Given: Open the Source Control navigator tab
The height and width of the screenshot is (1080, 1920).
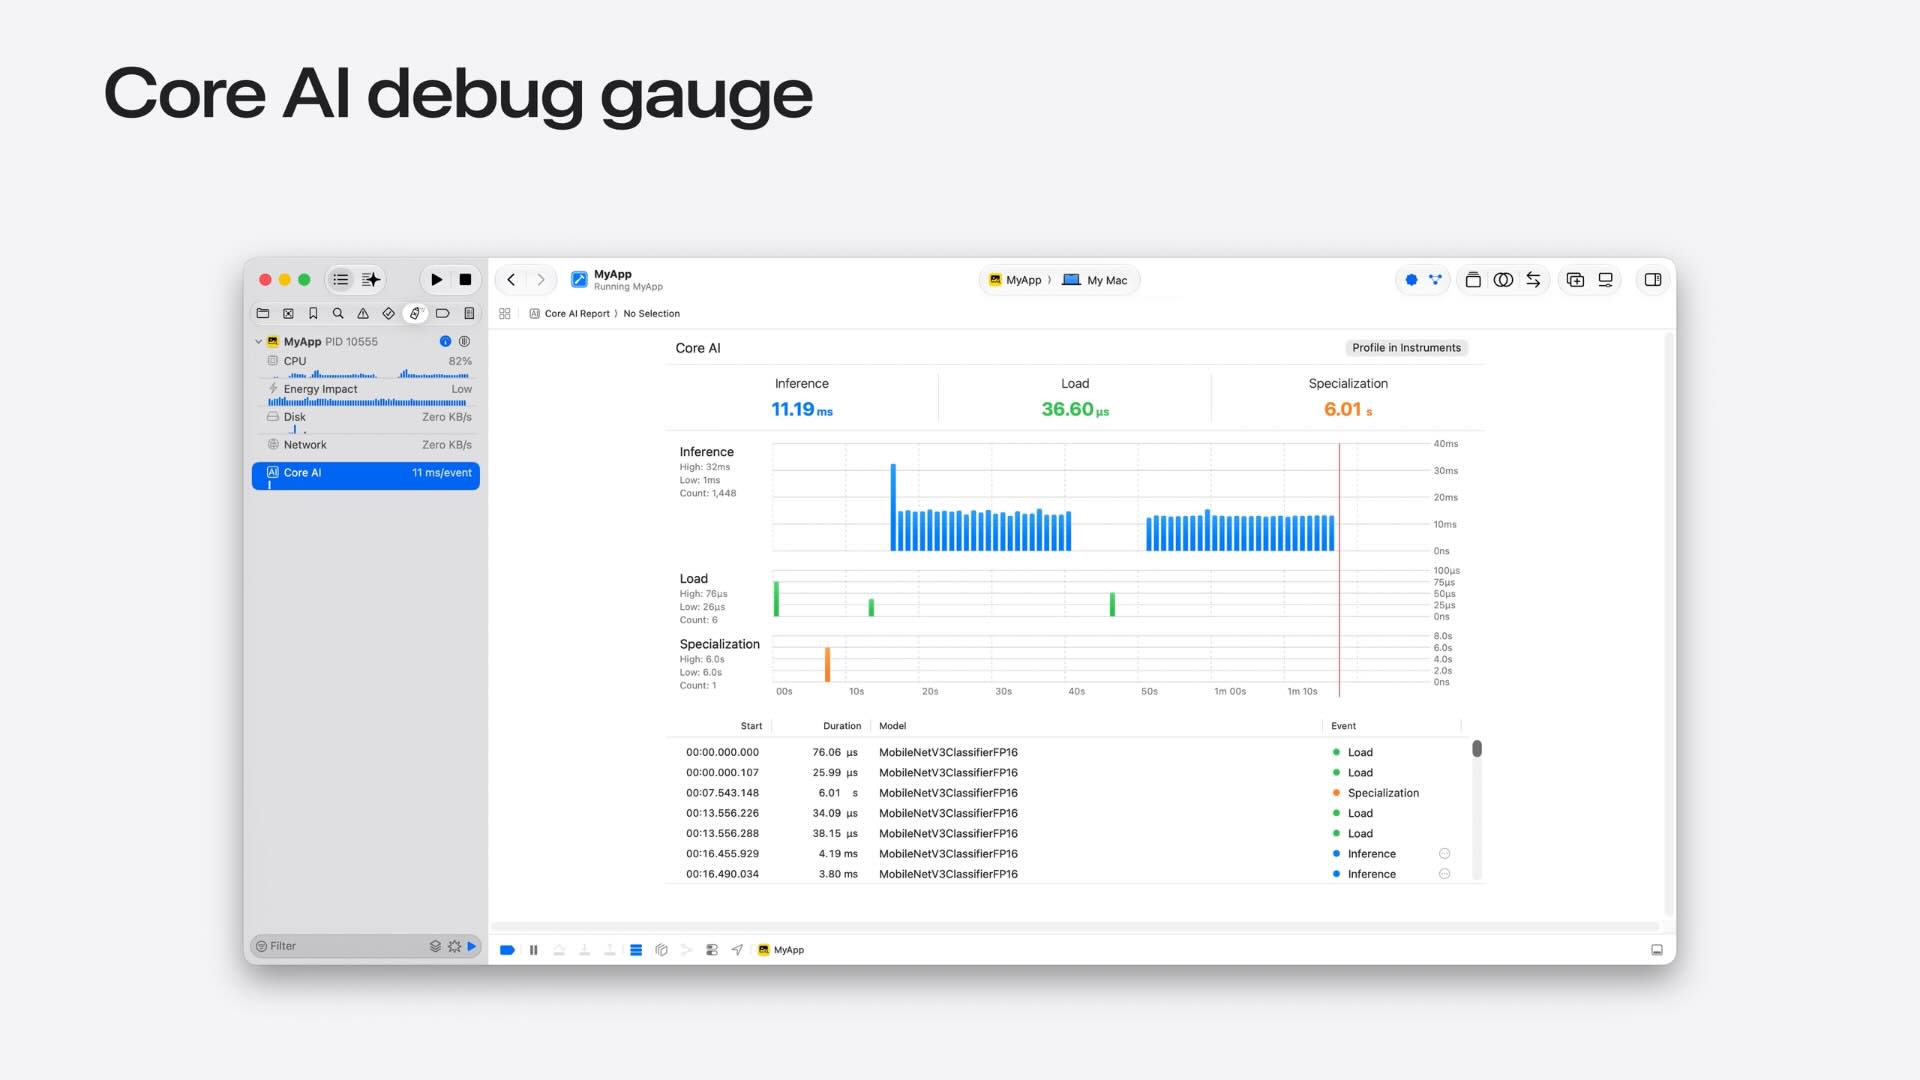Looking at the screenshot, I should pyautogui.click(x=288, y=313).
